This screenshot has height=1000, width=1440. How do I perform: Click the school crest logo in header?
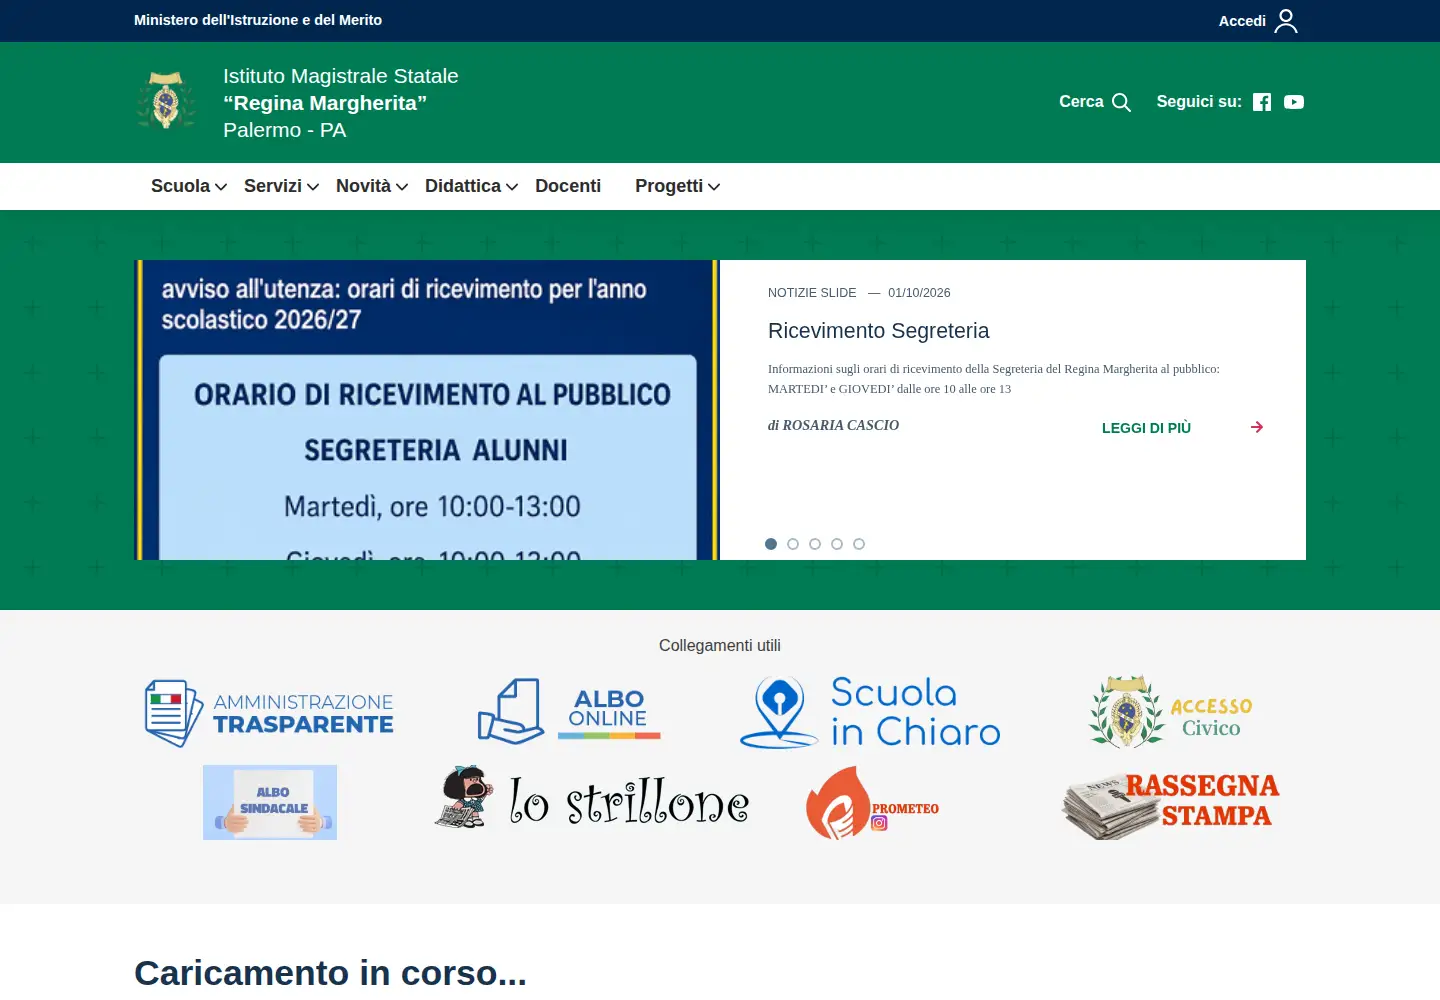pos(166,100)
